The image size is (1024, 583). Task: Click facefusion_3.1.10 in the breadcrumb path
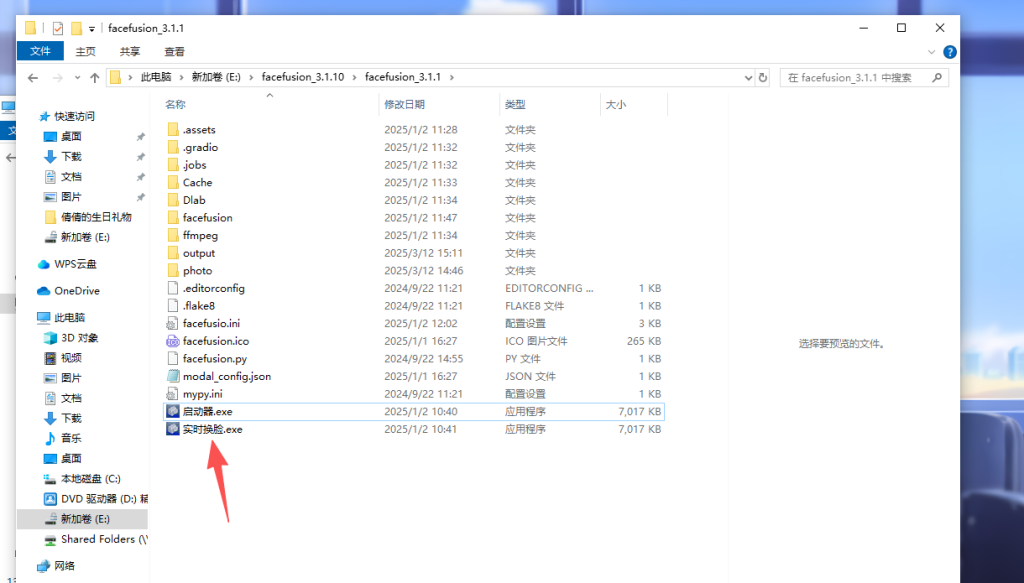point(302,77)
